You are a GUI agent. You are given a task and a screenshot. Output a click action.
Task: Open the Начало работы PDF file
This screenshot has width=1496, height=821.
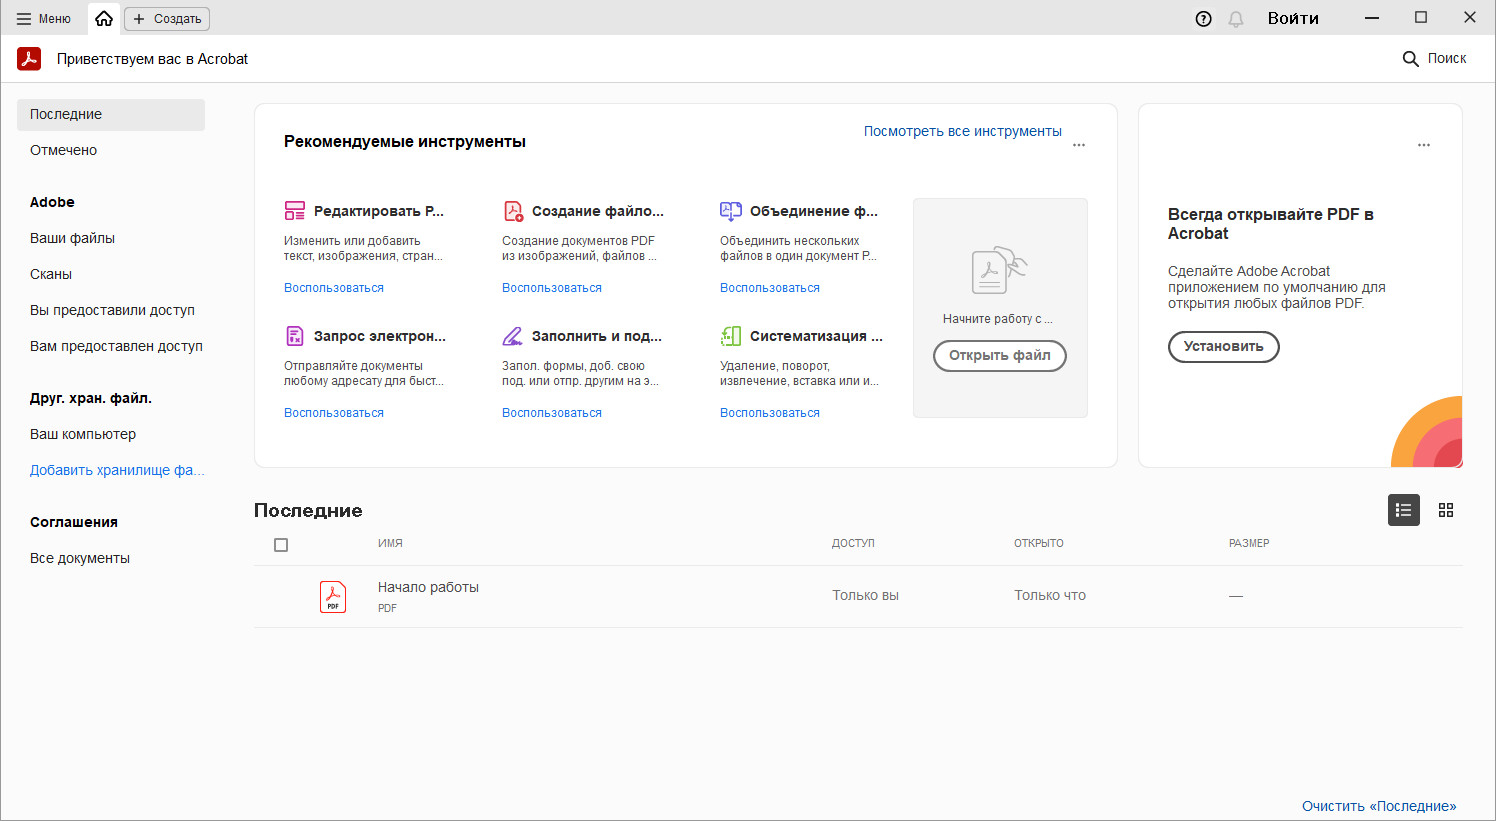point(428,587)
